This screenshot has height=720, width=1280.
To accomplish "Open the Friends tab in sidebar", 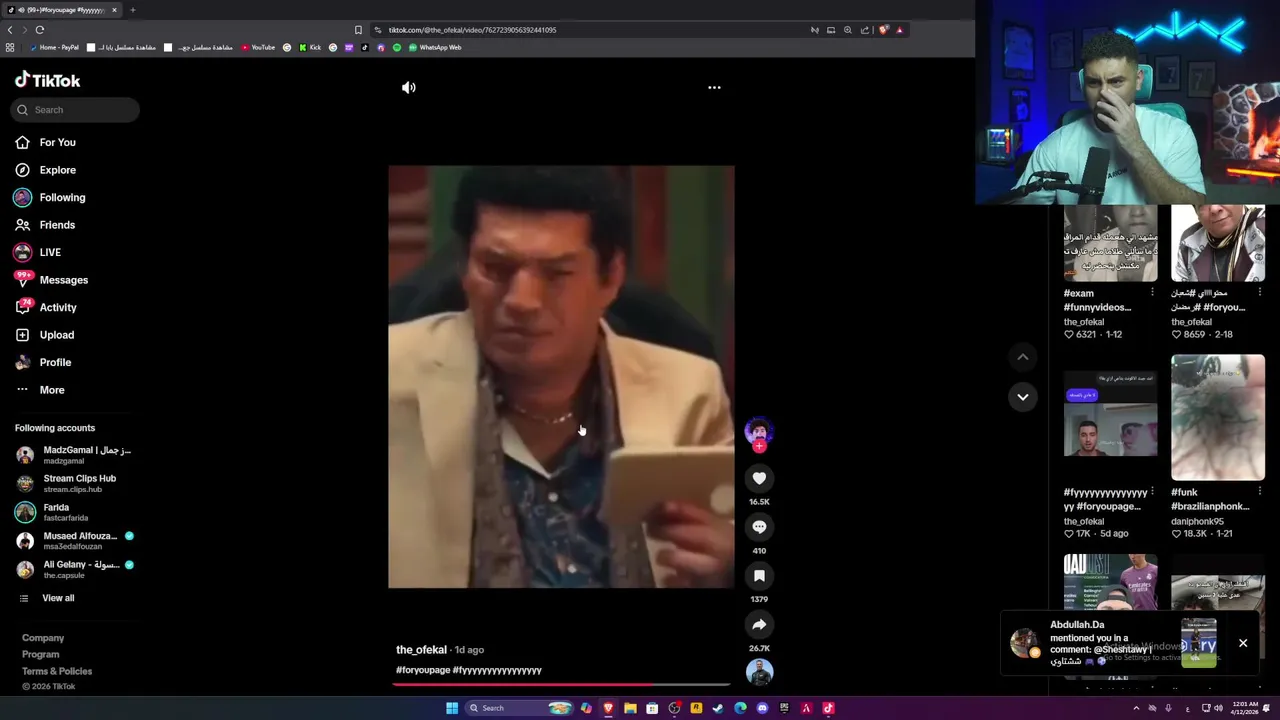I will click(x=46, y=225).
